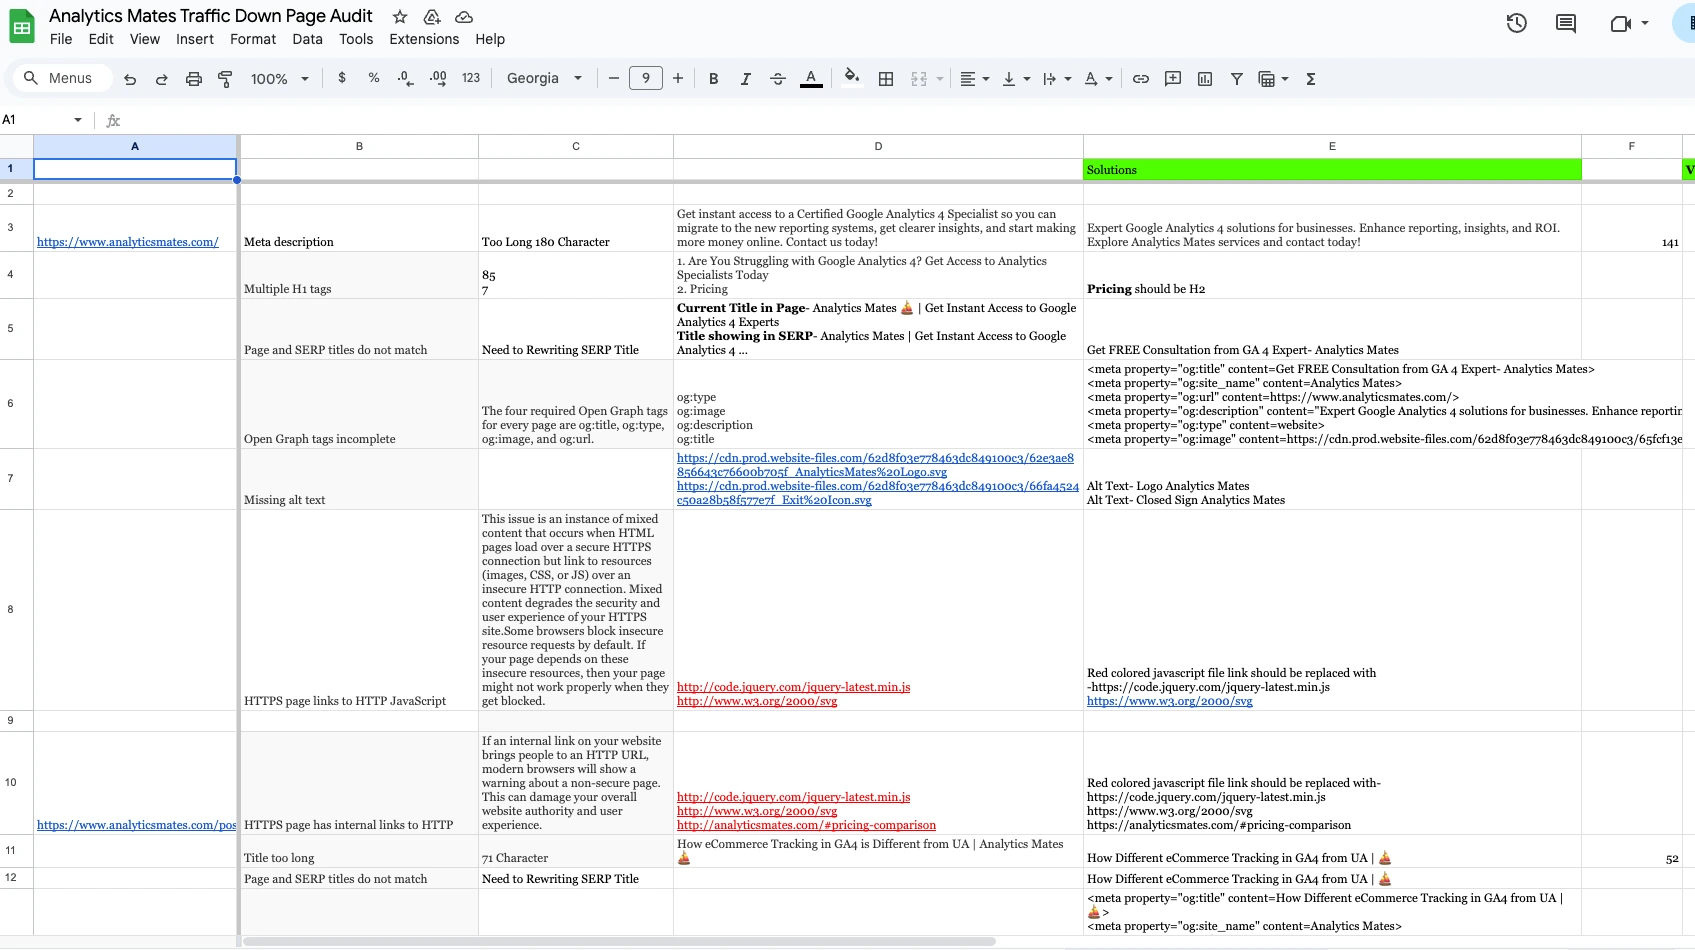The image size is (1695, 950).
Task: Open the functions sigma icon
Action: (x=1311, y=79)
